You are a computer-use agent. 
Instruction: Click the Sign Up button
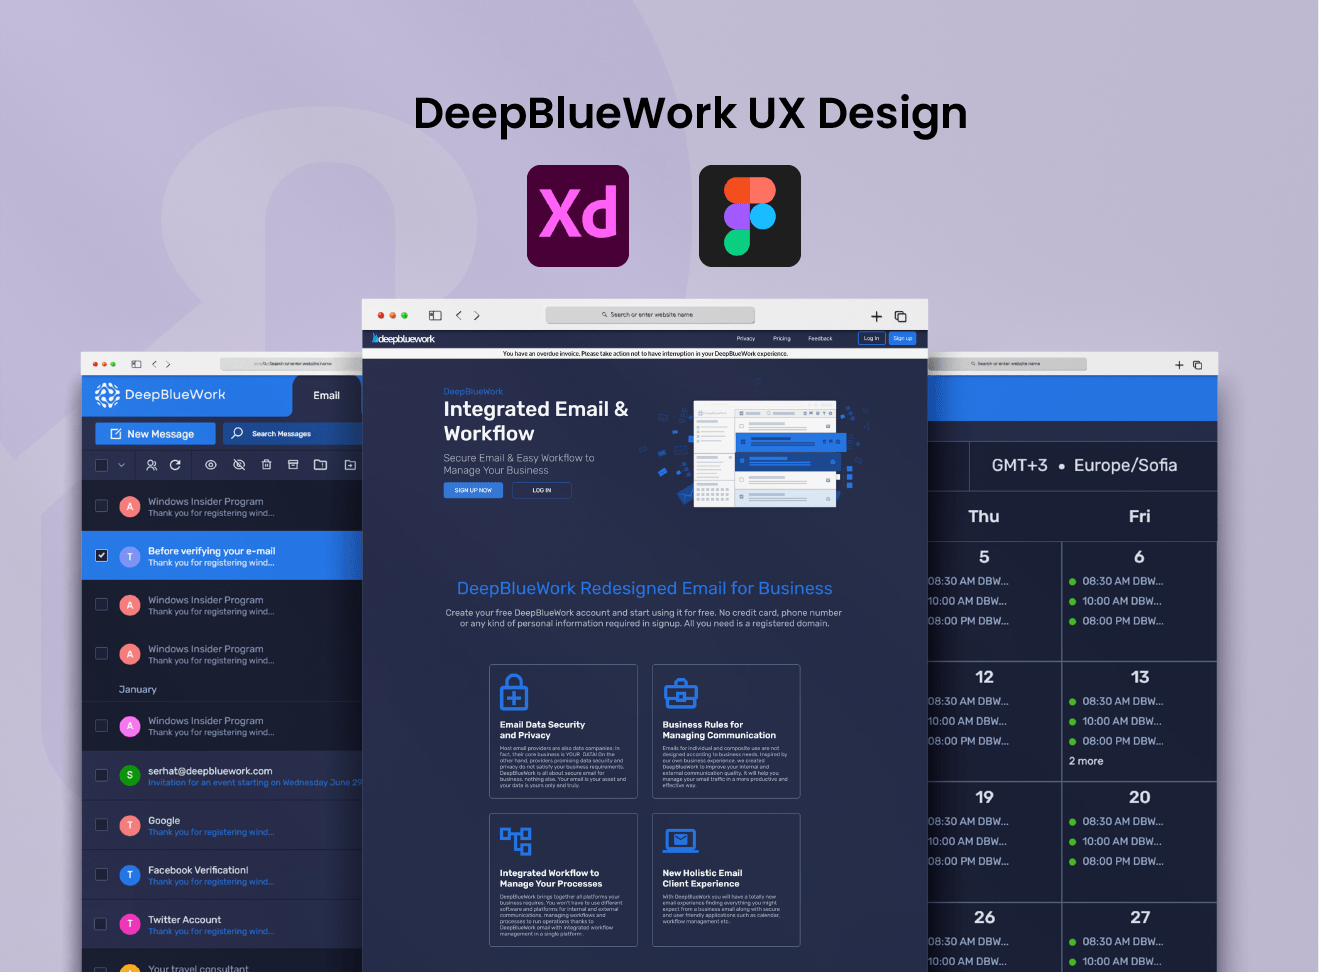tap(902, 338)
